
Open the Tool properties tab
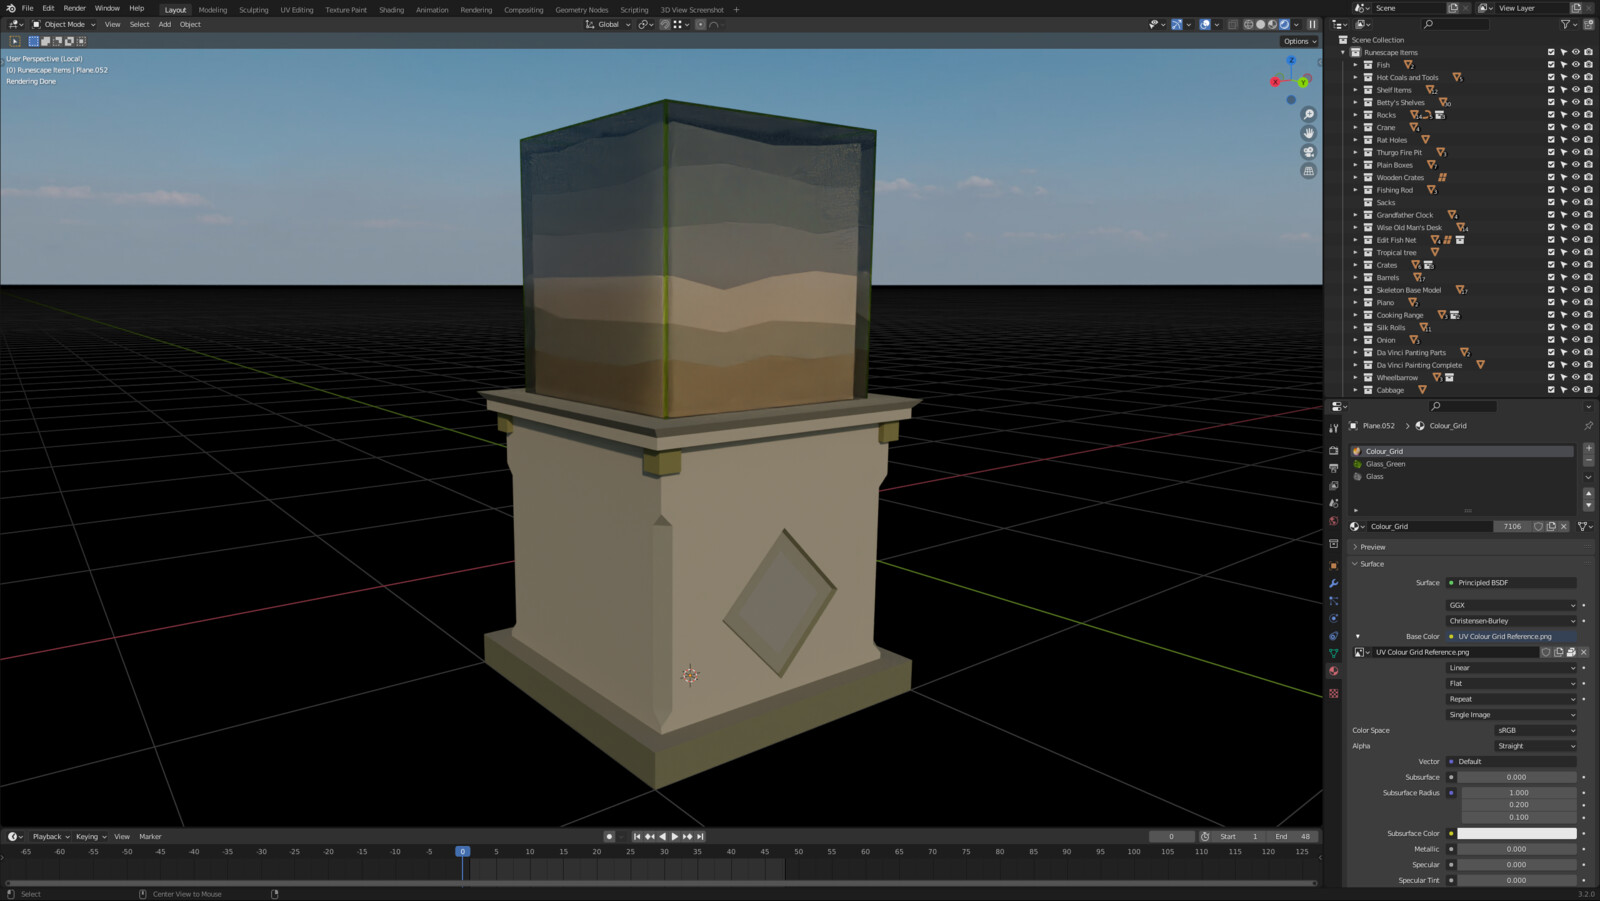pyautogui.click(x=1333, y=428)
